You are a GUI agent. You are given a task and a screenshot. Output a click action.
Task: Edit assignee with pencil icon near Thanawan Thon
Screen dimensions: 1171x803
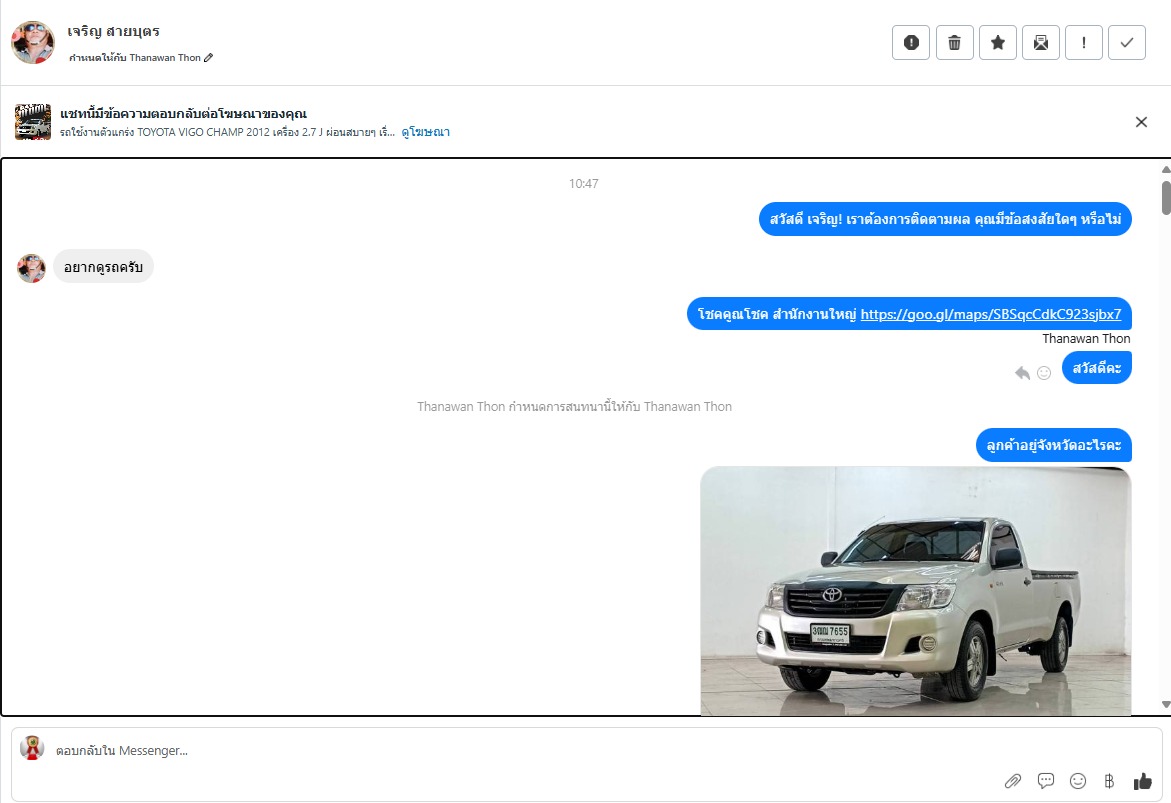tap(209, 58)
